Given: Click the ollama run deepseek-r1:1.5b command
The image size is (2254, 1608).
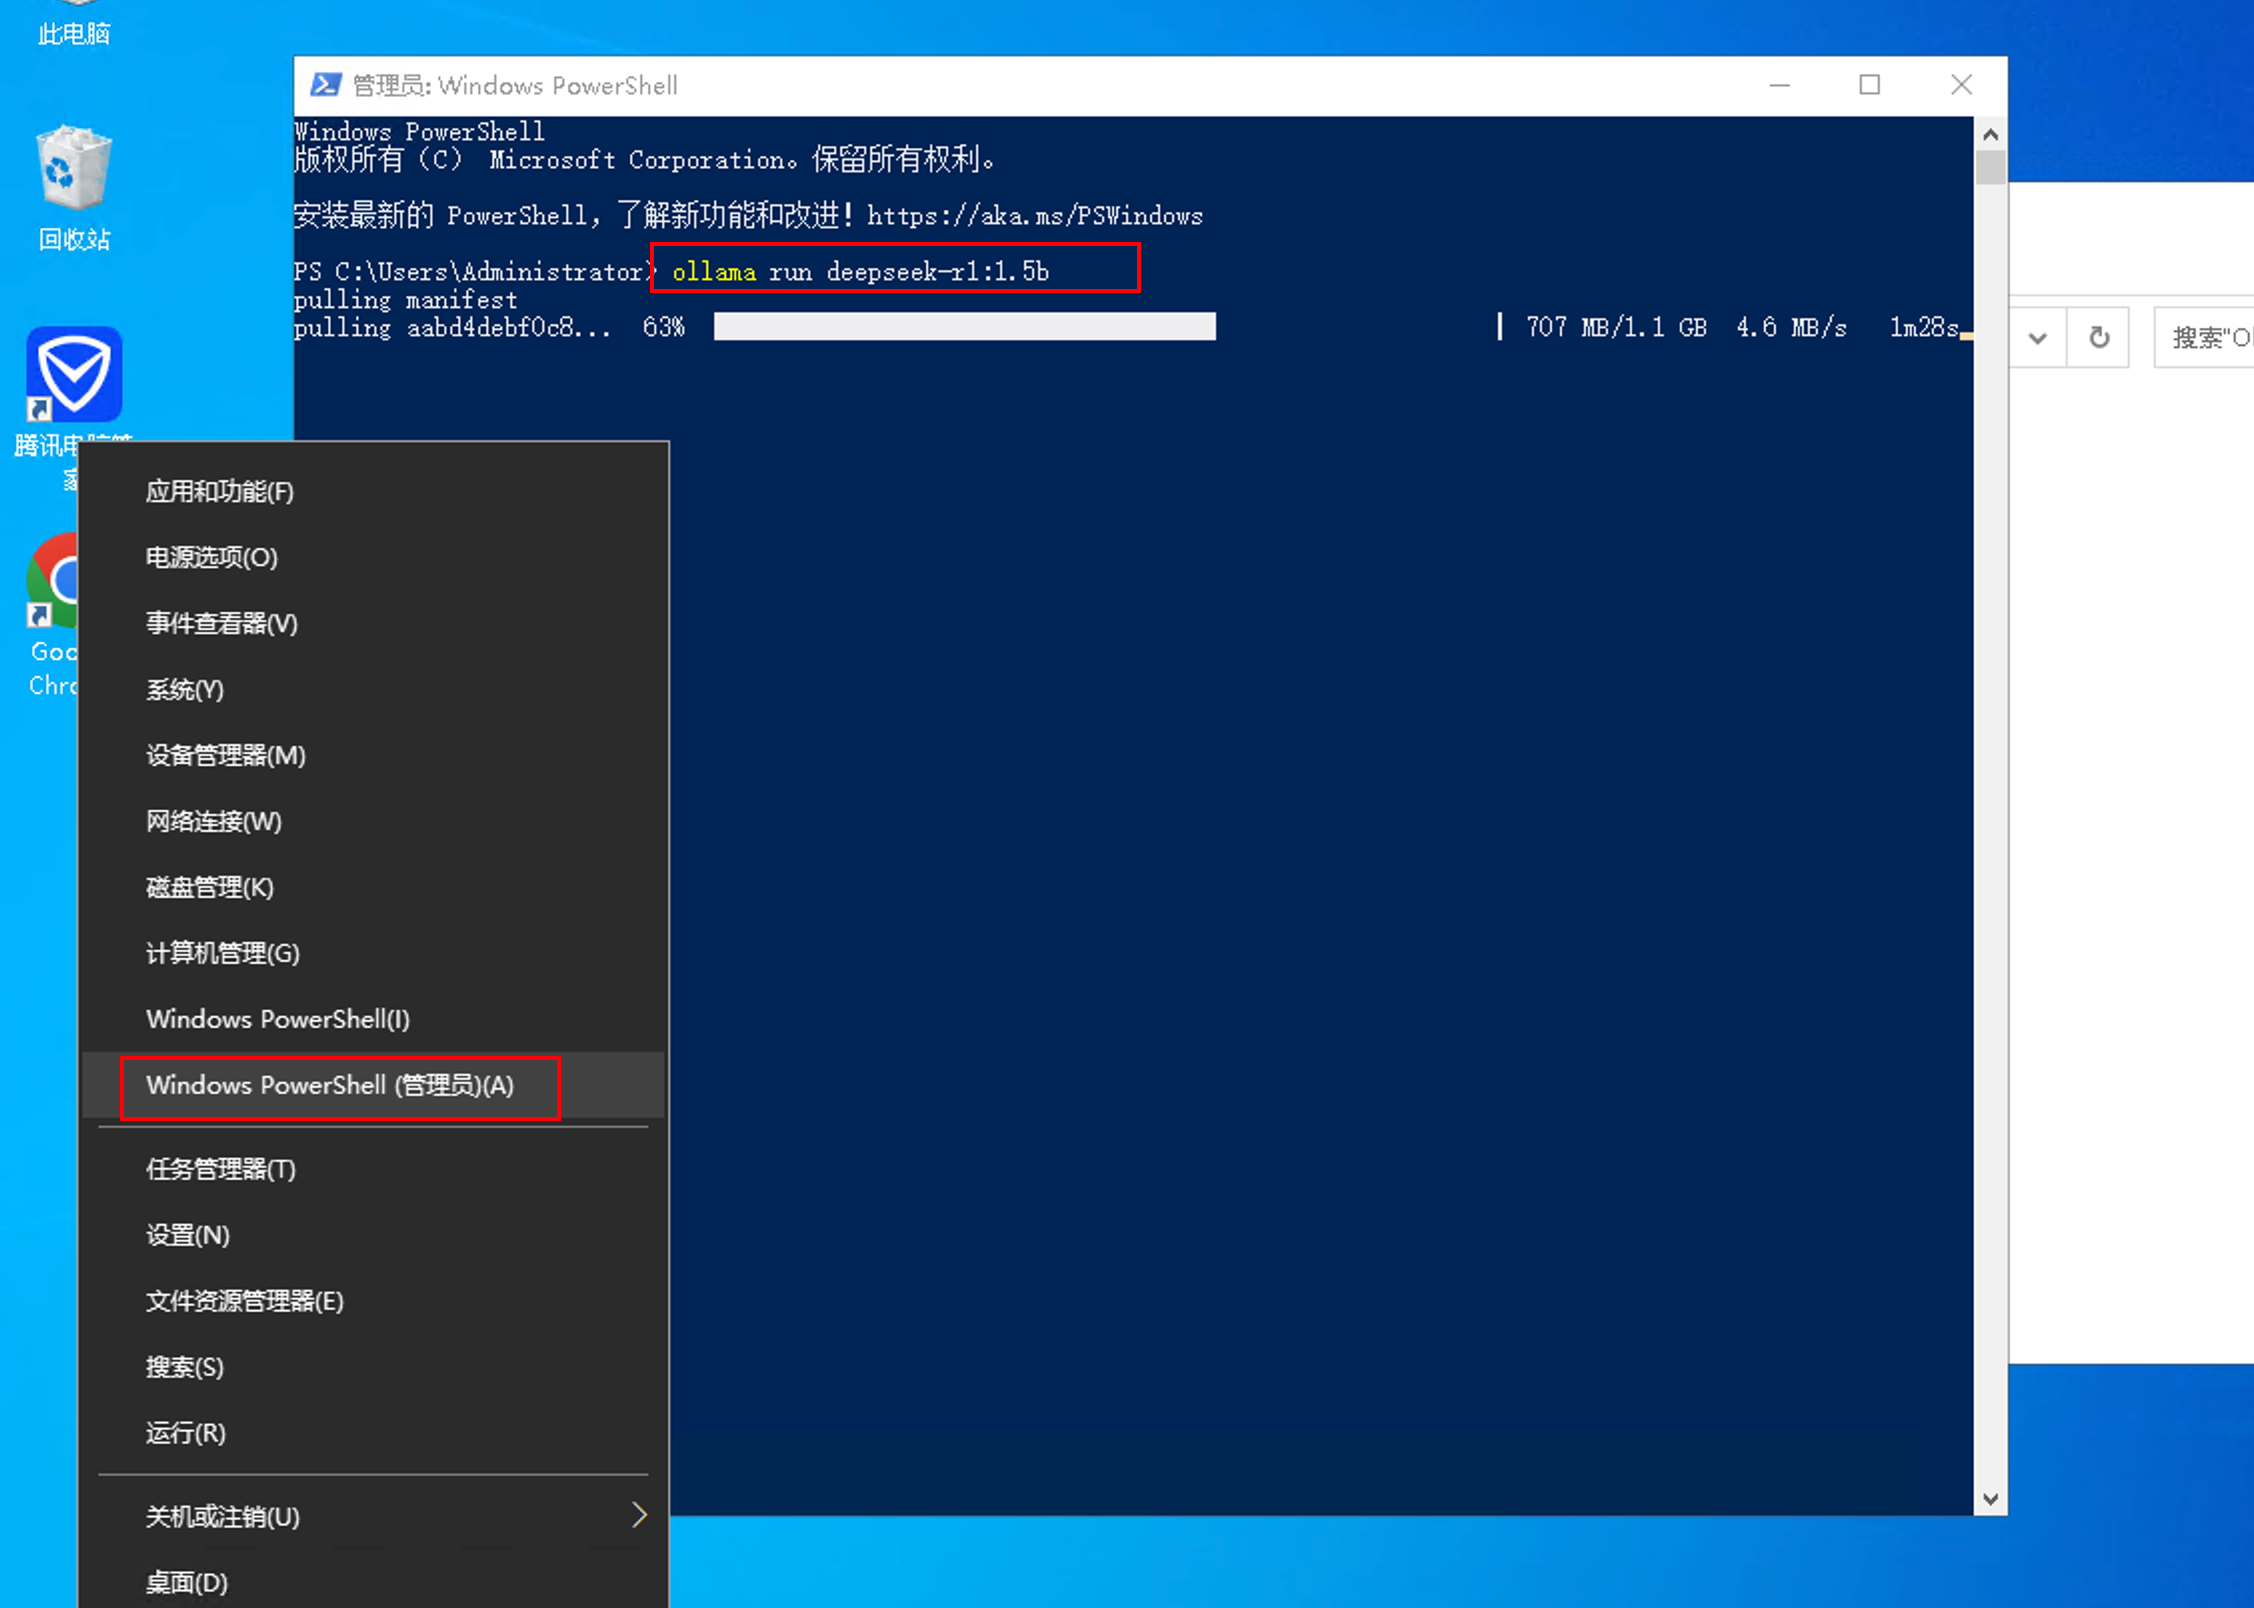Looking at the screenshot, I should pos(860,271).
